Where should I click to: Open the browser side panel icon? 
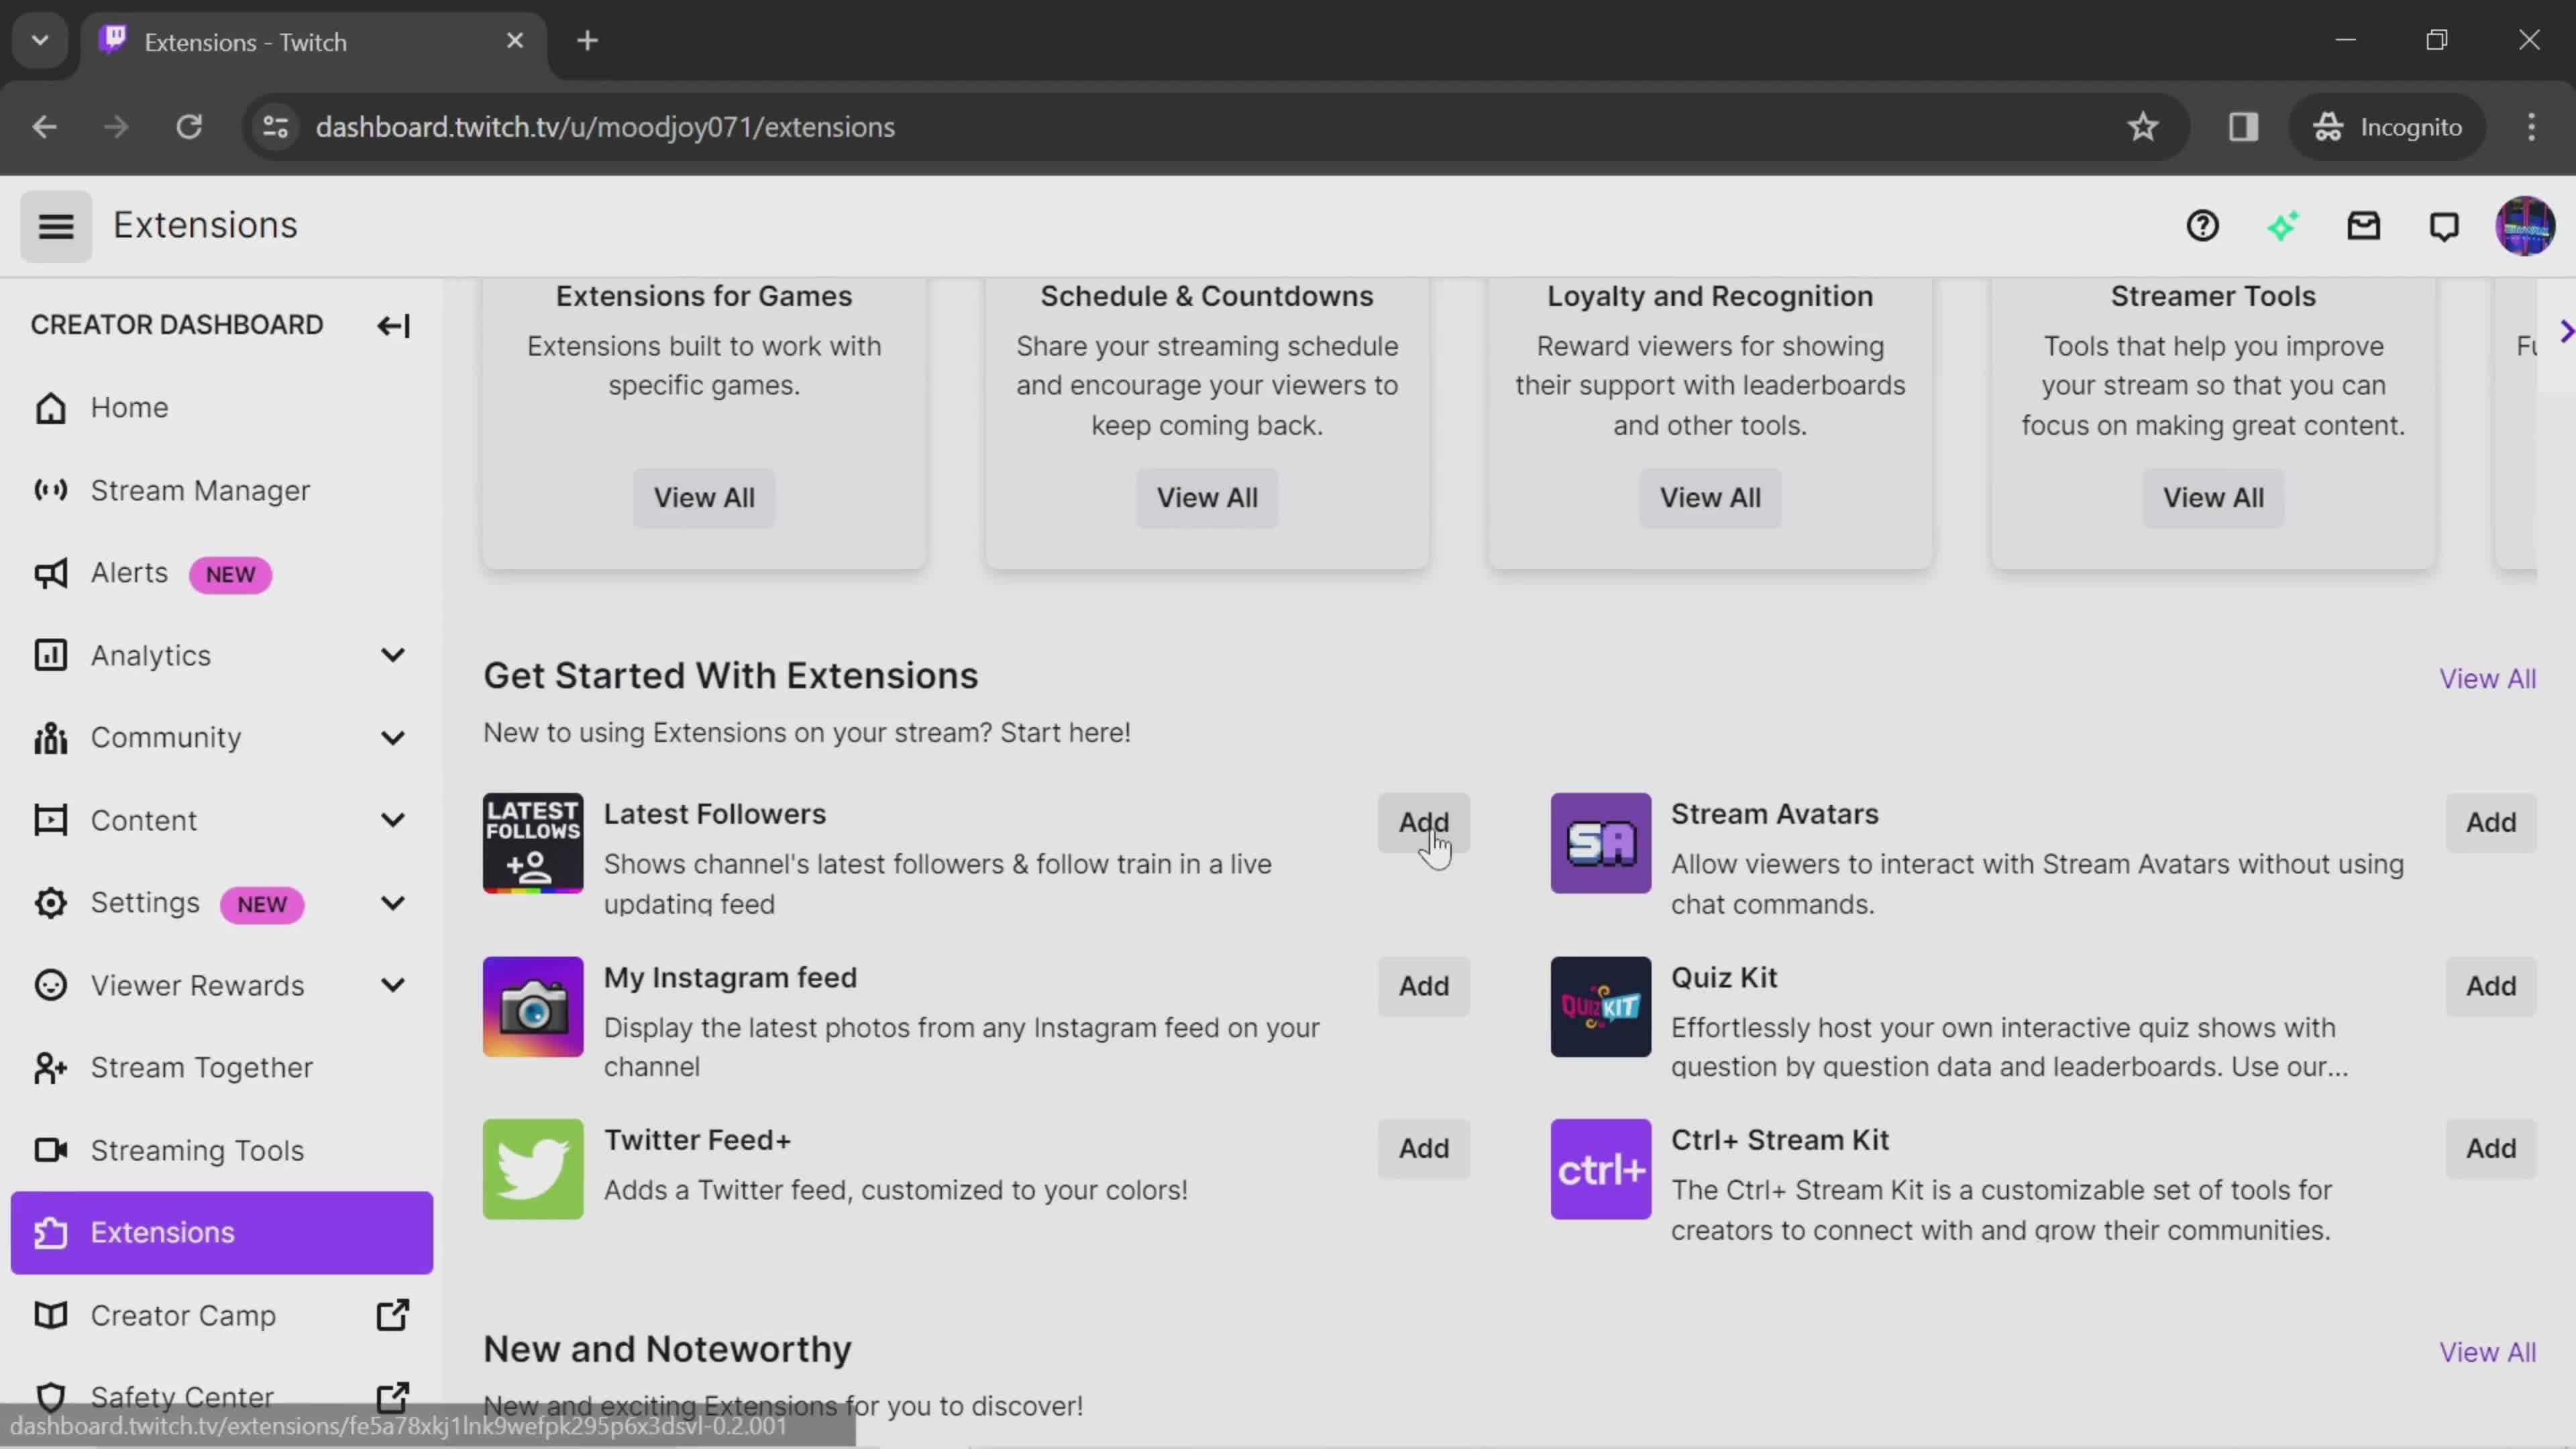point(2243,127)
